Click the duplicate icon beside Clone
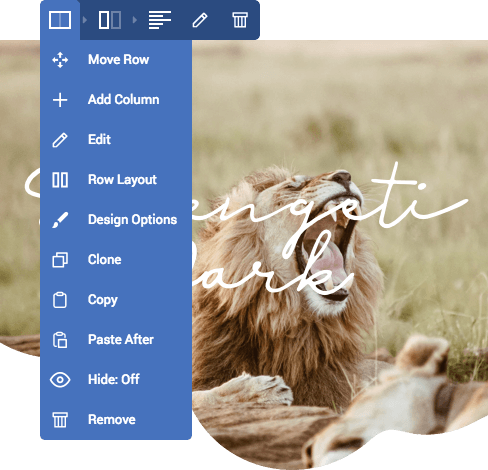488x470 pixels. pyautogui.click(x=60, y=260)
